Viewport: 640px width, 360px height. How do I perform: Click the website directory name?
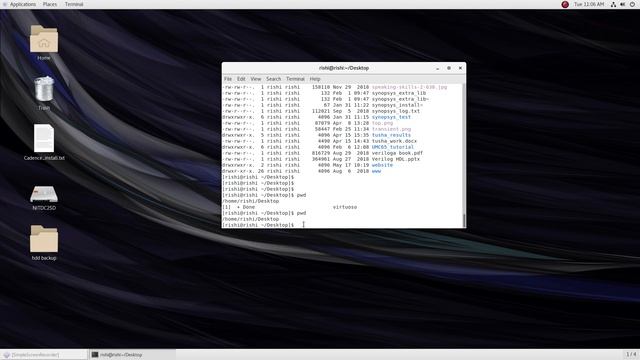[382, 165]
